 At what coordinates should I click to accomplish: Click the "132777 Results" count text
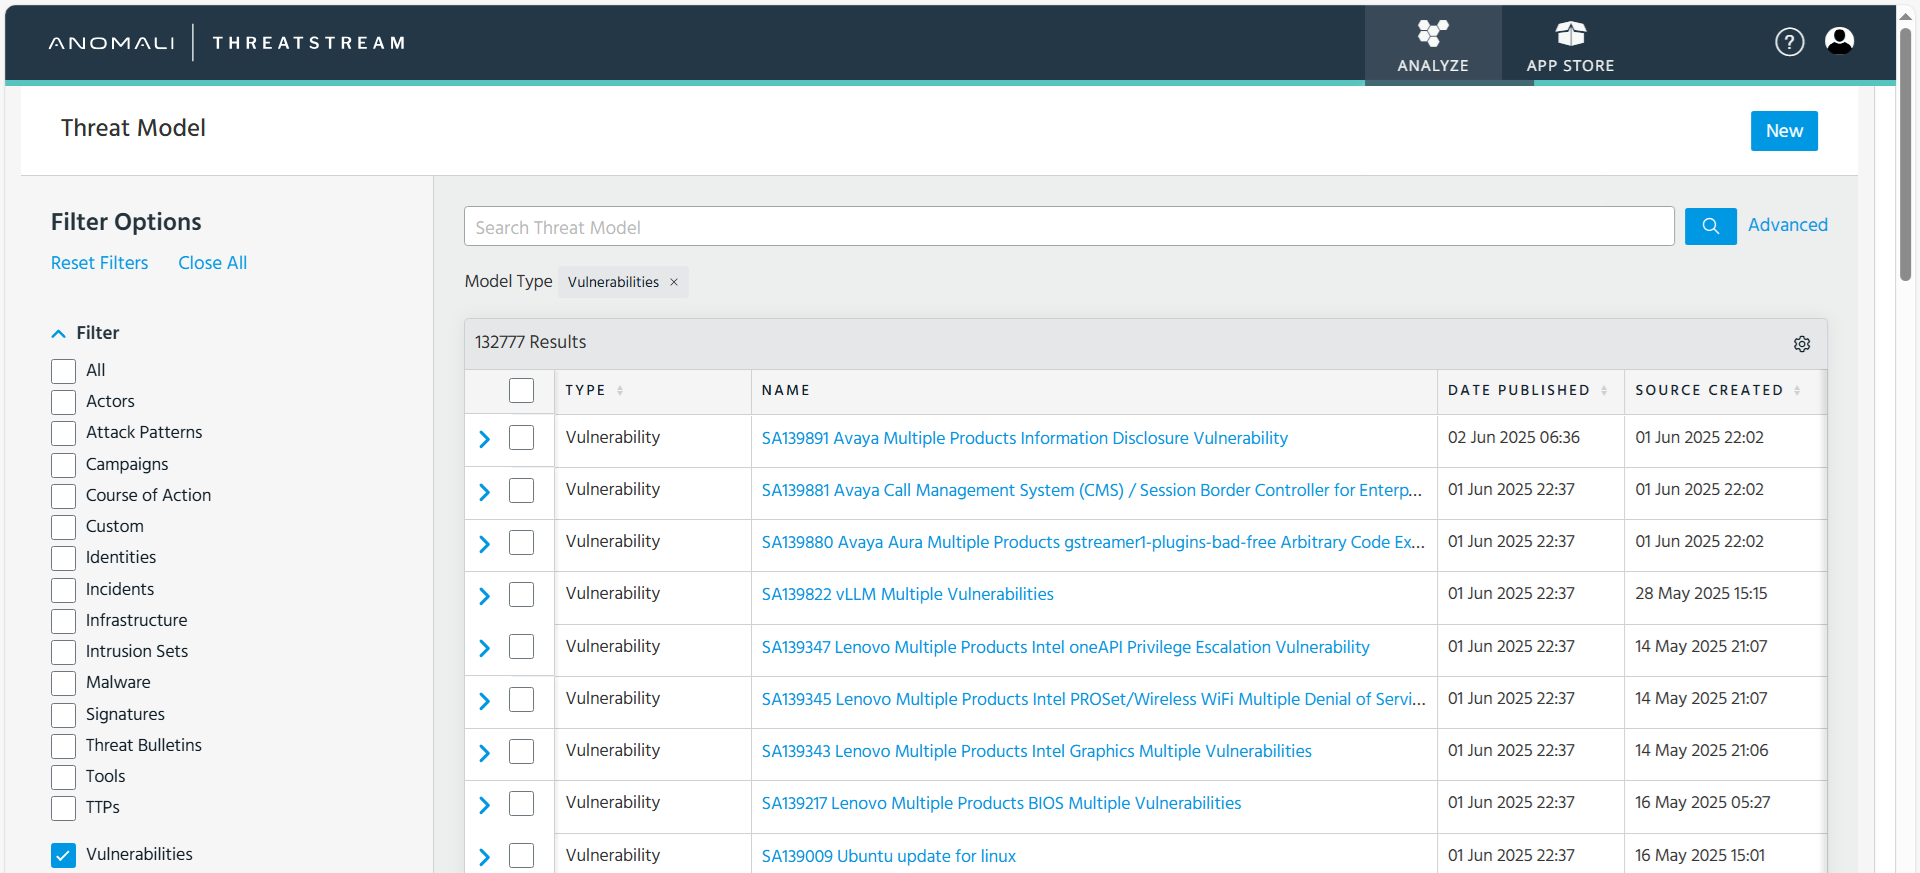(530, 342)
